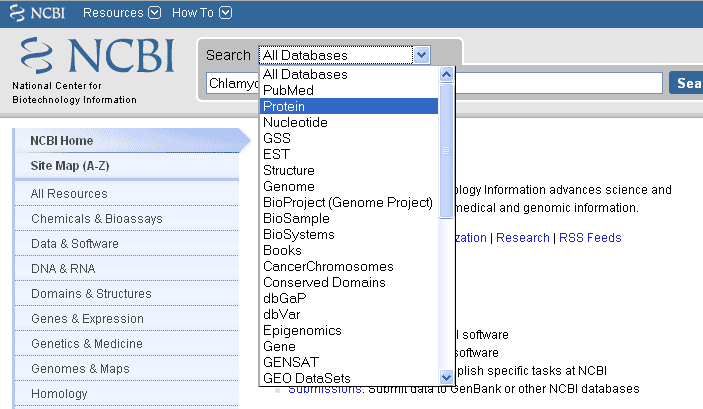703x409 pixels.
Task: Click the NCBI logo in header bar
Action: (36, 13)
